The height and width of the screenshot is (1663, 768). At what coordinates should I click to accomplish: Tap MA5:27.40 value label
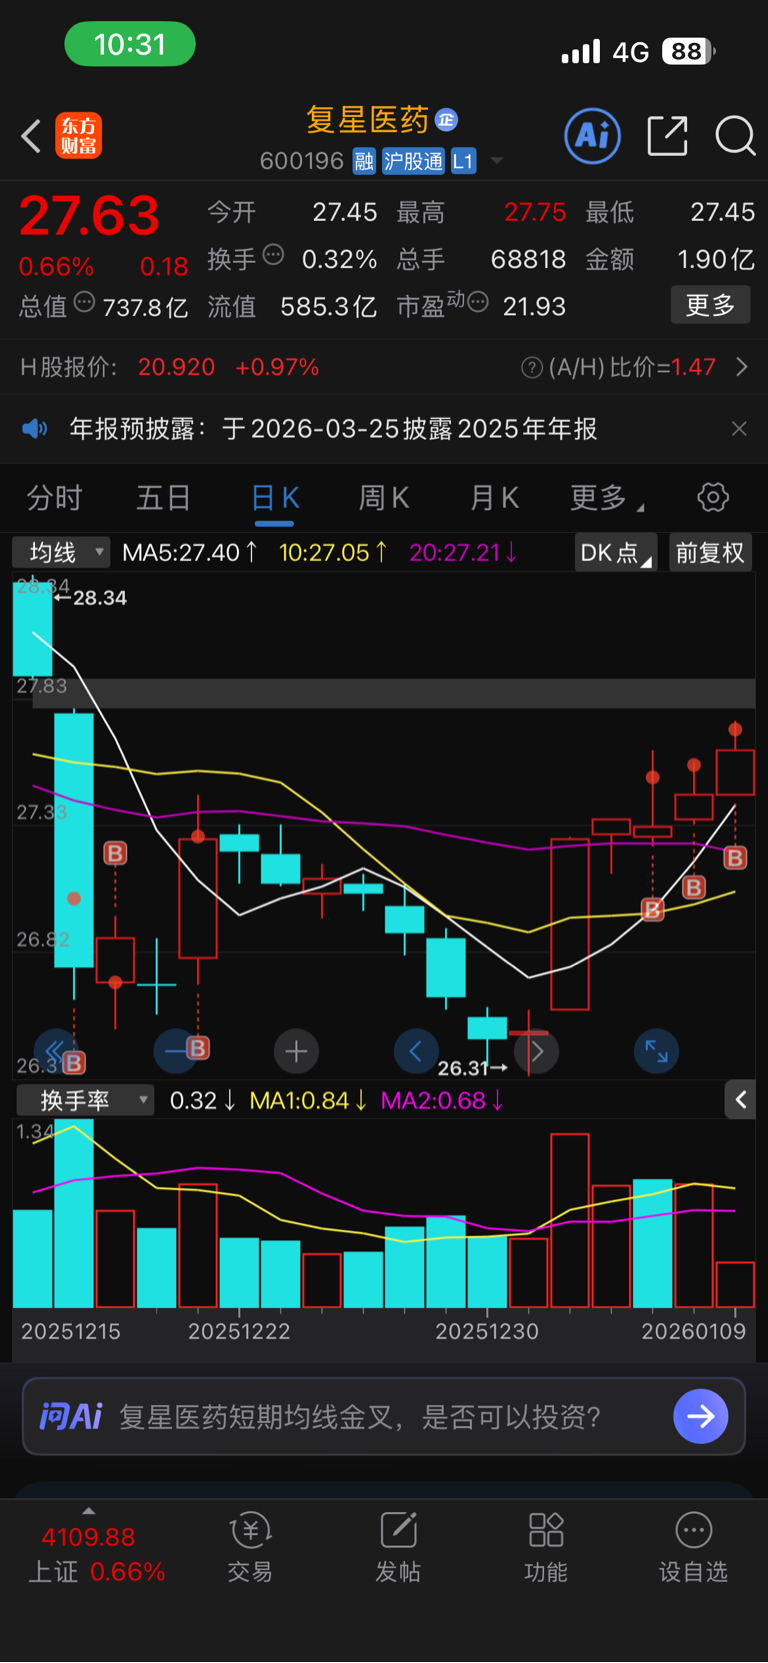tap(189, 552)
